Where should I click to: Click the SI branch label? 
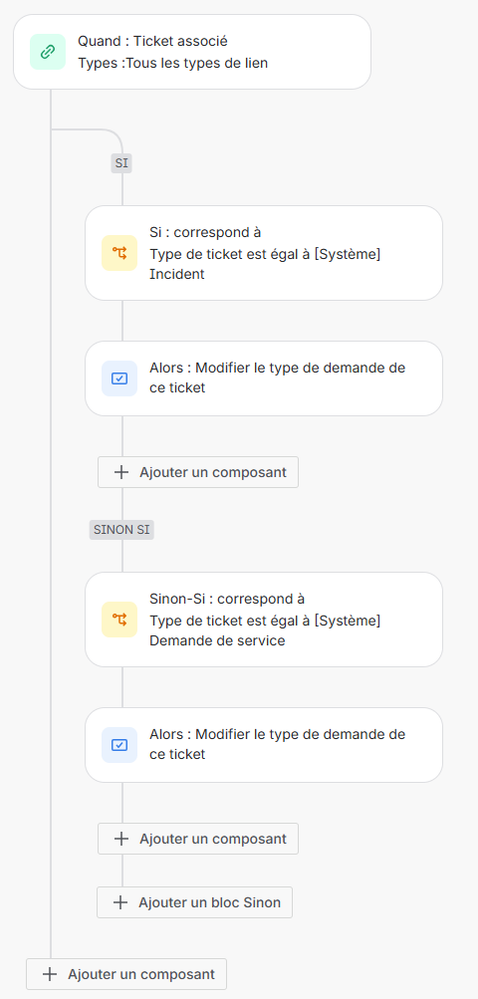pyautogui.click(x=121, y=163)
